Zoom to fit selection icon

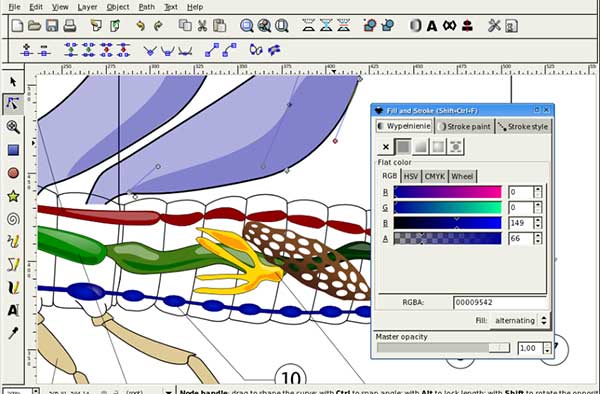[246, 26]
